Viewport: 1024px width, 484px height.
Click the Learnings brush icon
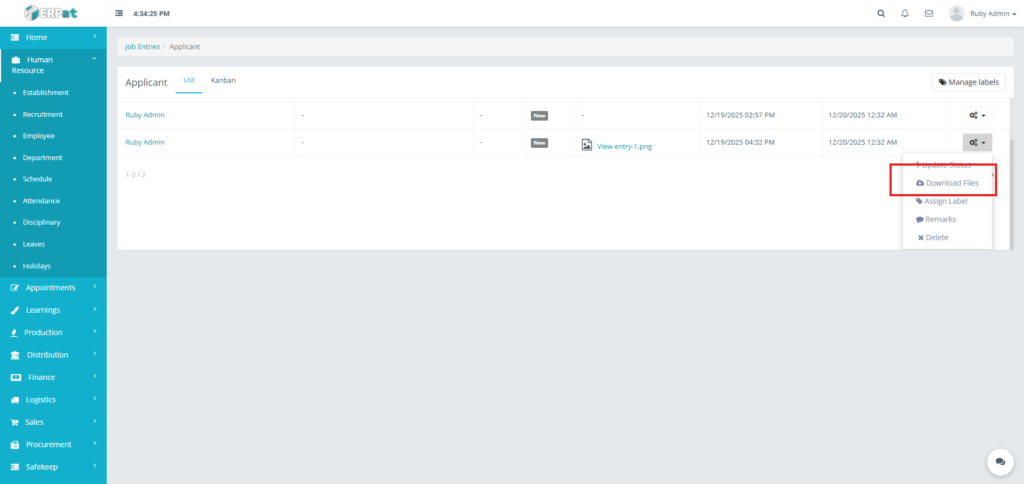click(15, 310)
